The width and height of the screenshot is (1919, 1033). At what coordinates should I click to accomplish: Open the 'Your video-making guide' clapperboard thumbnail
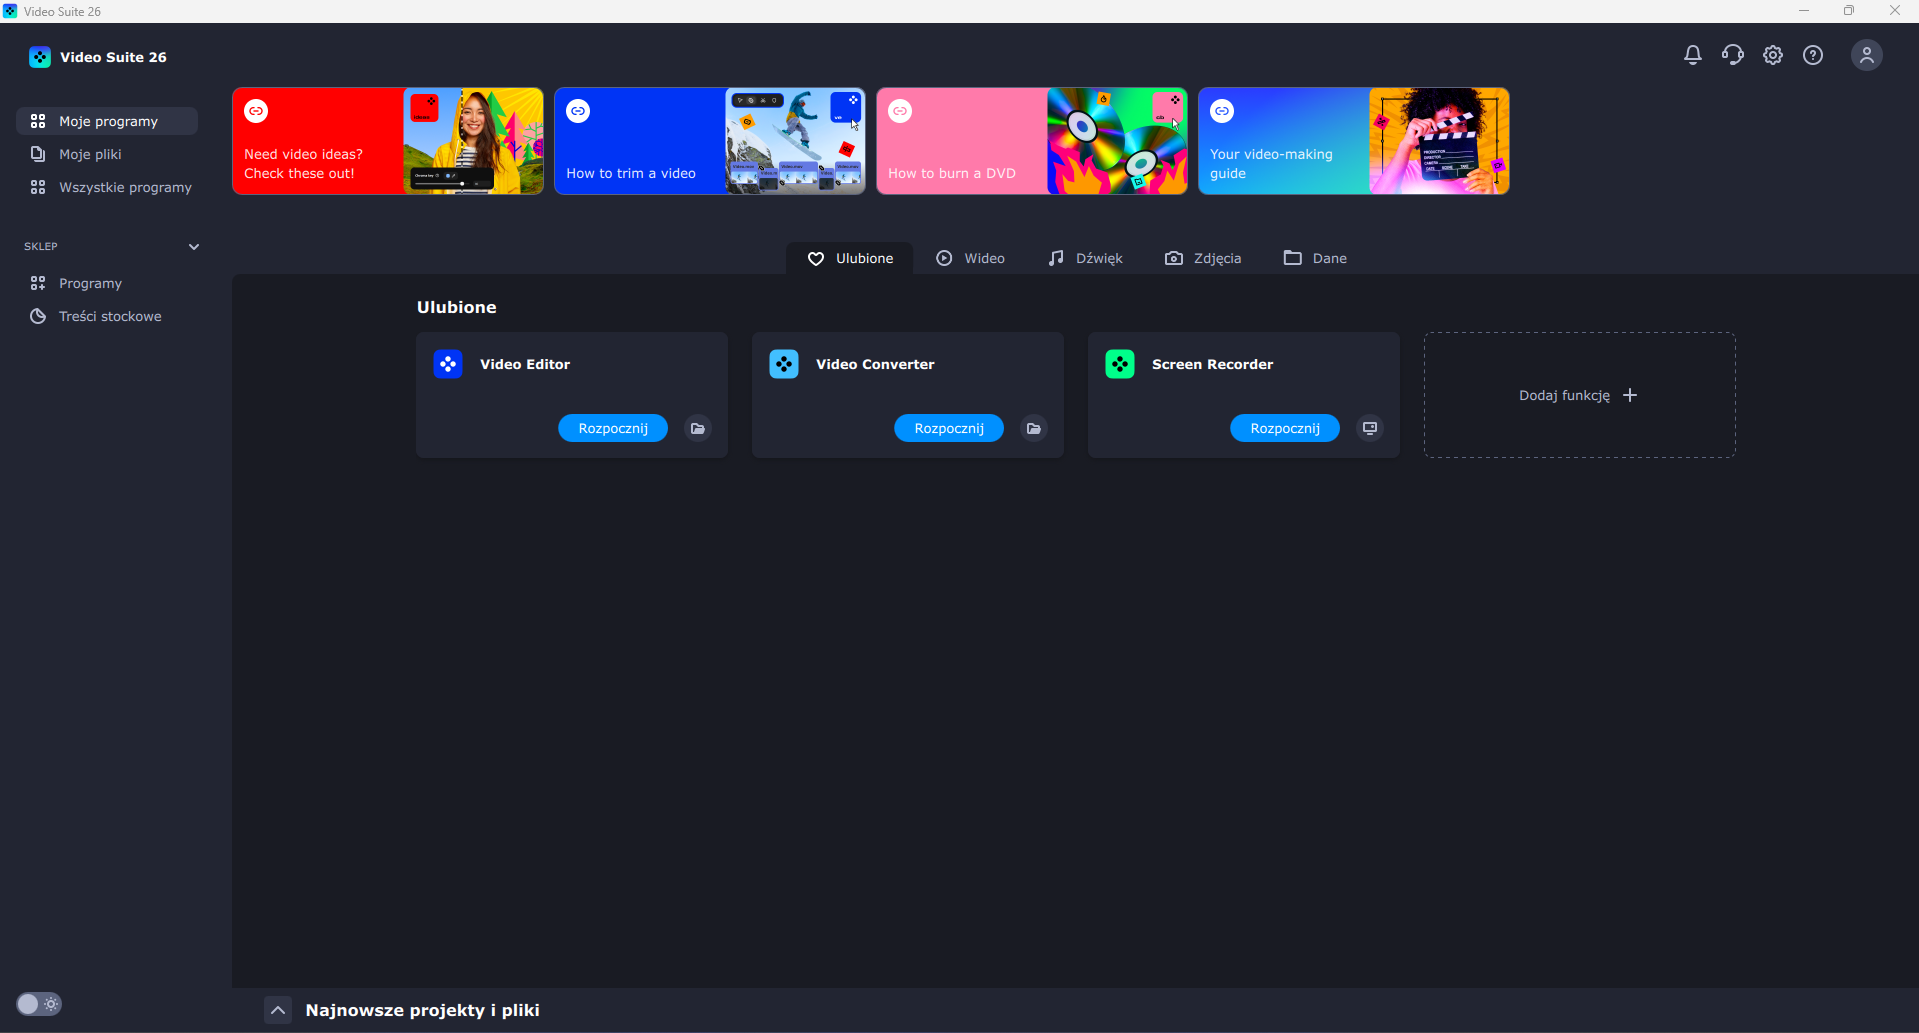(1439, 141)
